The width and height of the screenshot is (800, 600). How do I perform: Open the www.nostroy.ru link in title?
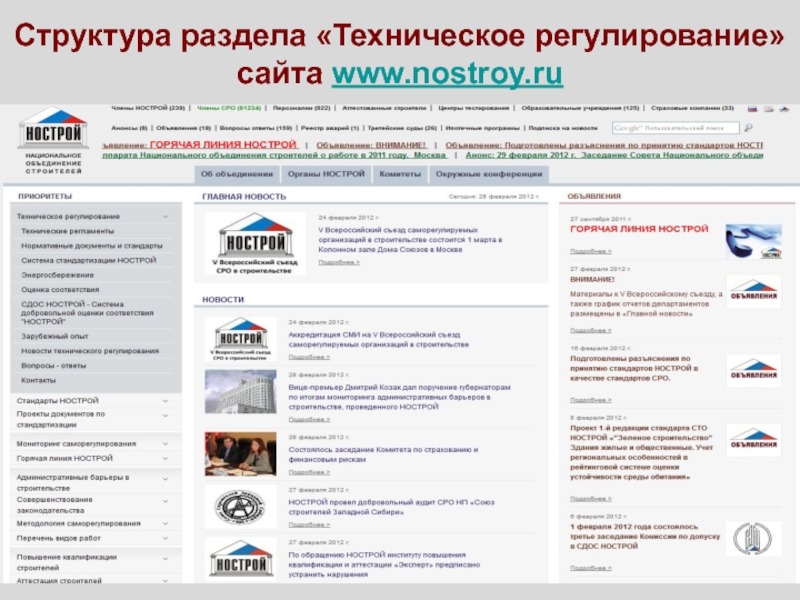tap(447, 74)
